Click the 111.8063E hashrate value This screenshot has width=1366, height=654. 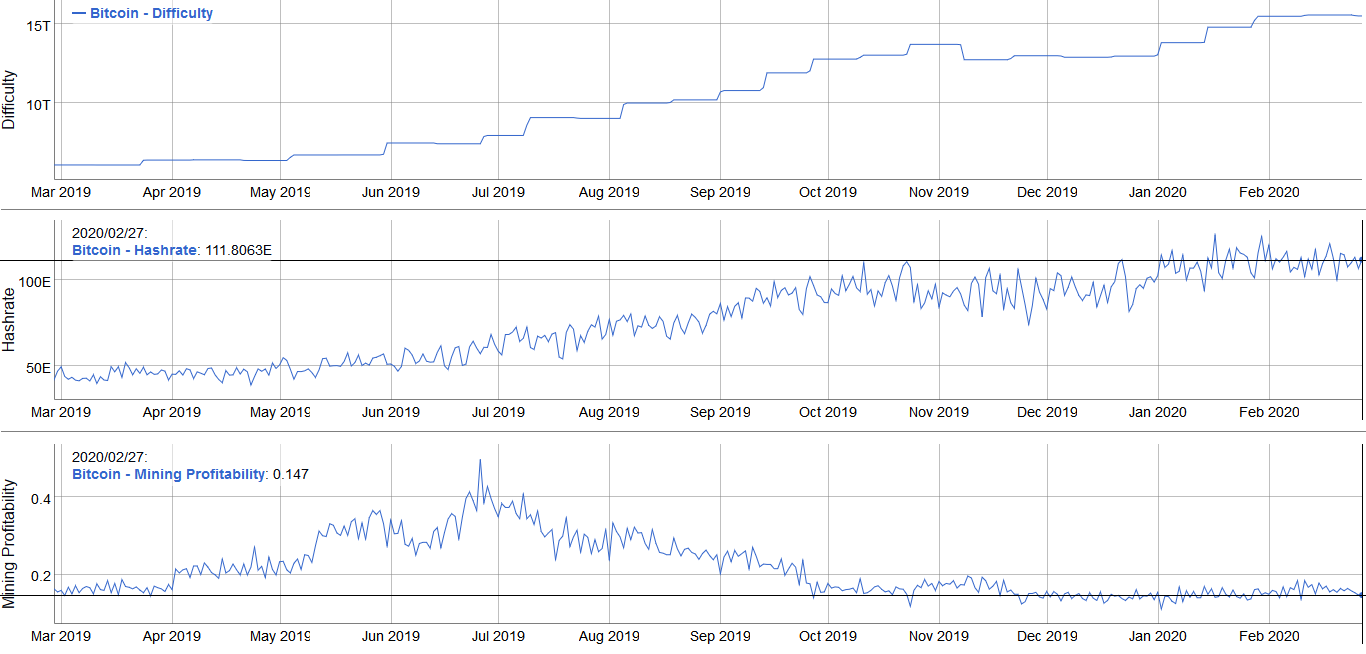(x=238, y=250)
